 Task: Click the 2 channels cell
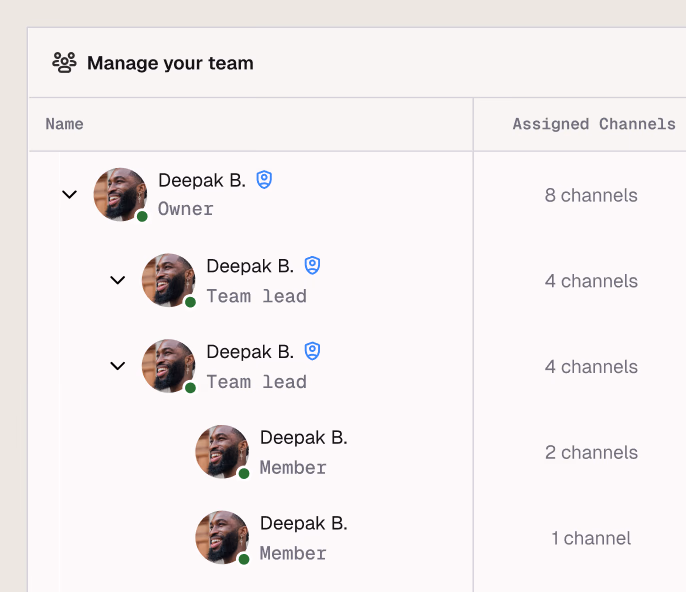pyautogui.click(x=591, y=453)
